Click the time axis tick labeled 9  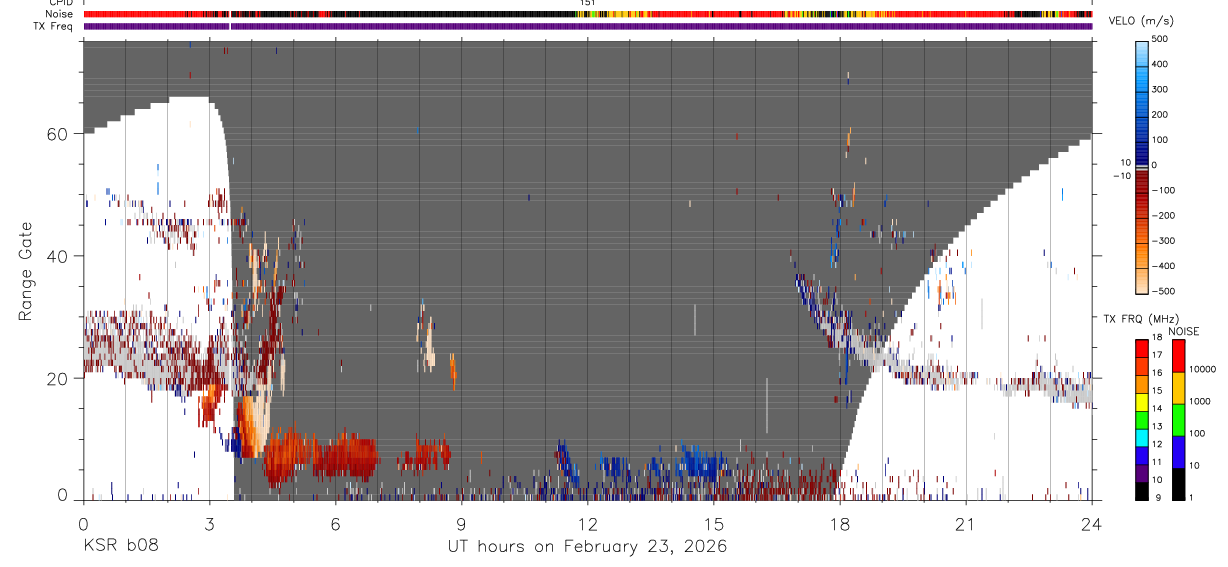tap(461, 524)
